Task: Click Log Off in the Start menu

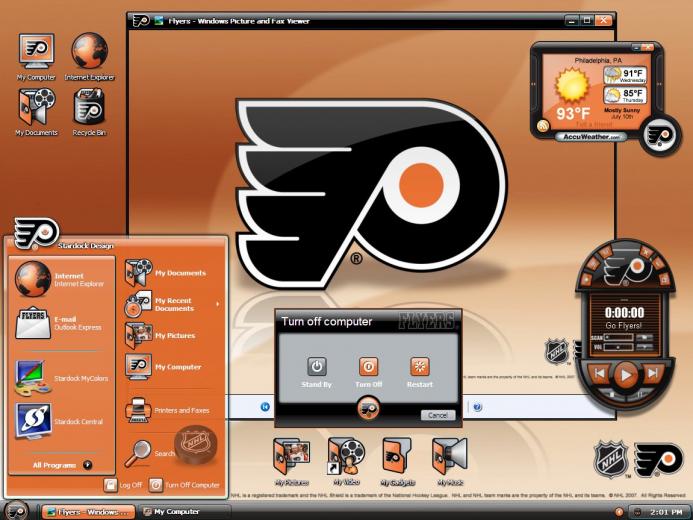Action: [x=123, y=485]
